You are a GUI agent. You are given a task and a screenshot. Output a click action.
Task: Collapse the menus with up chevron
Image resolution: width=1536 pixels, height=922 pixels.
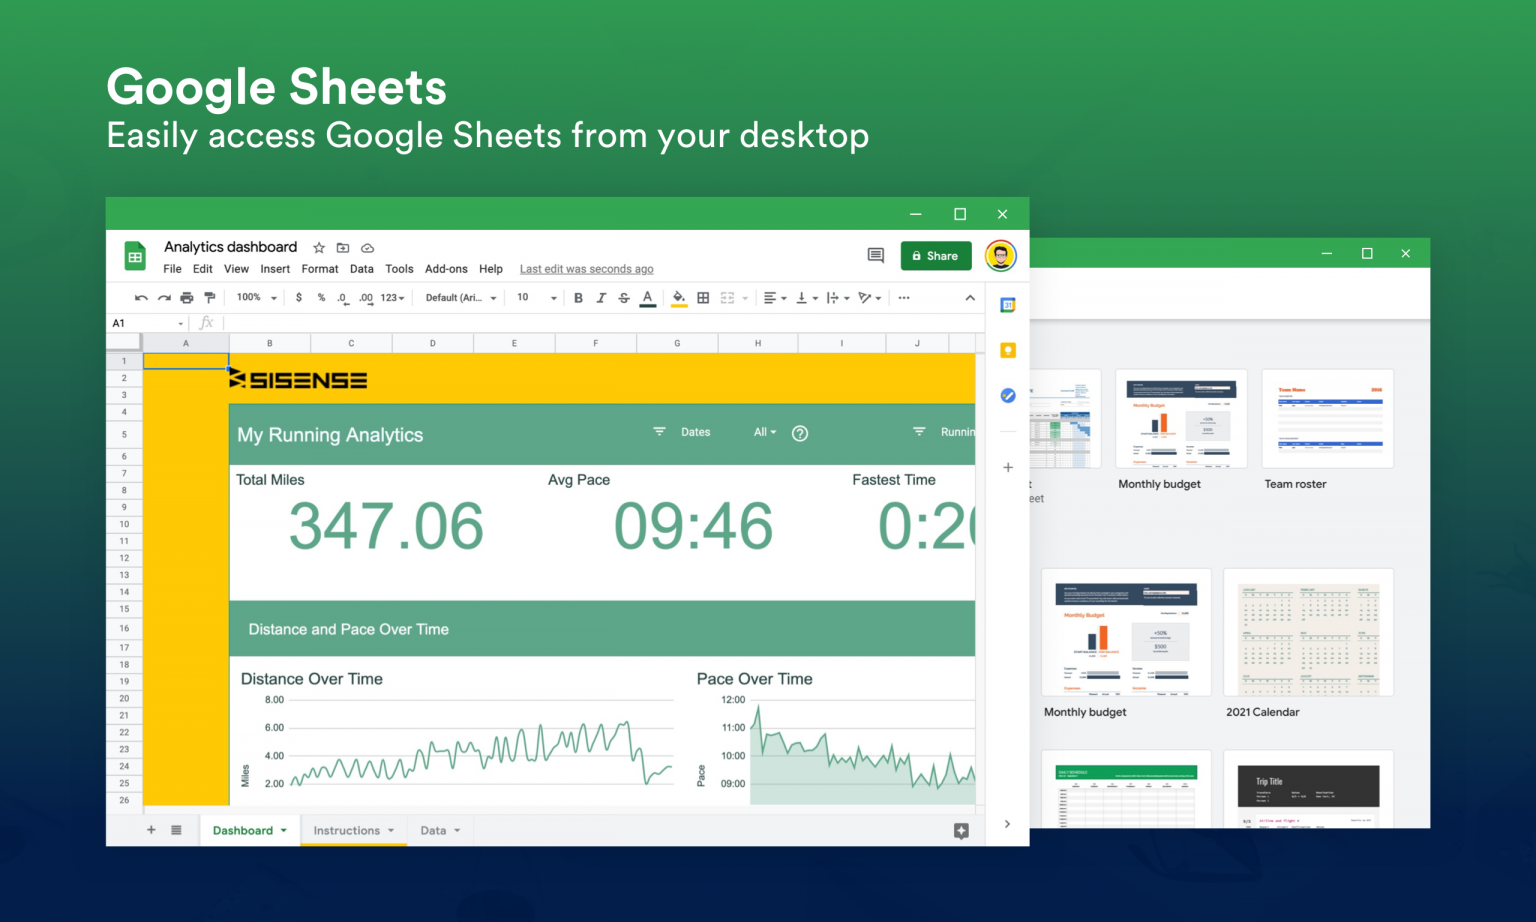point(970,298)
